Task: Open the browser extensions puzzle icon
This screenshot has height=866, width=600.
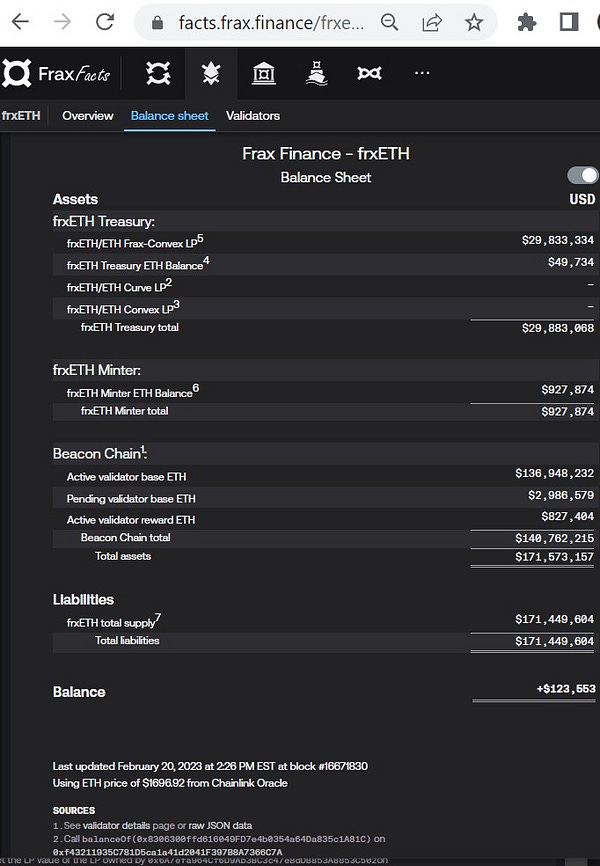Action: (x=527, y=22)
